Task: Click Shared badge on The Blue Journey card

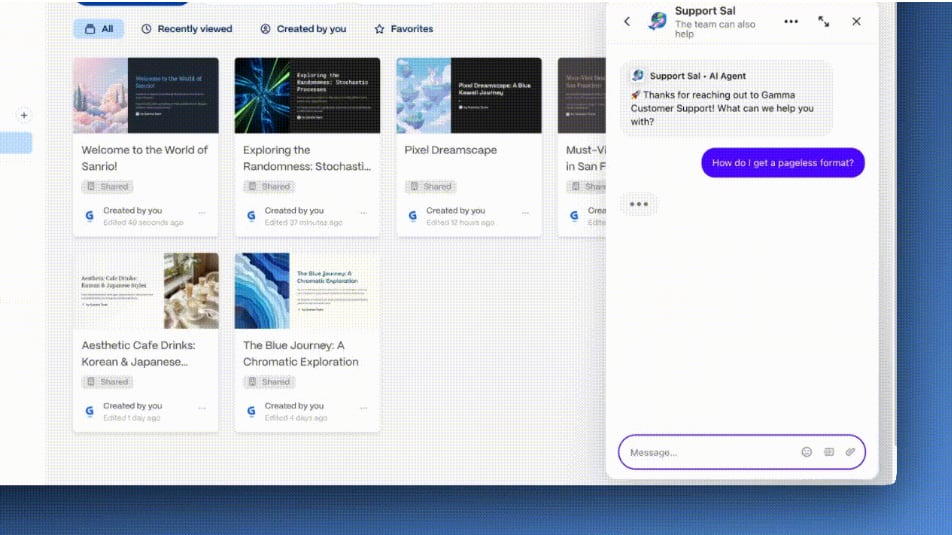Action: 269,382
